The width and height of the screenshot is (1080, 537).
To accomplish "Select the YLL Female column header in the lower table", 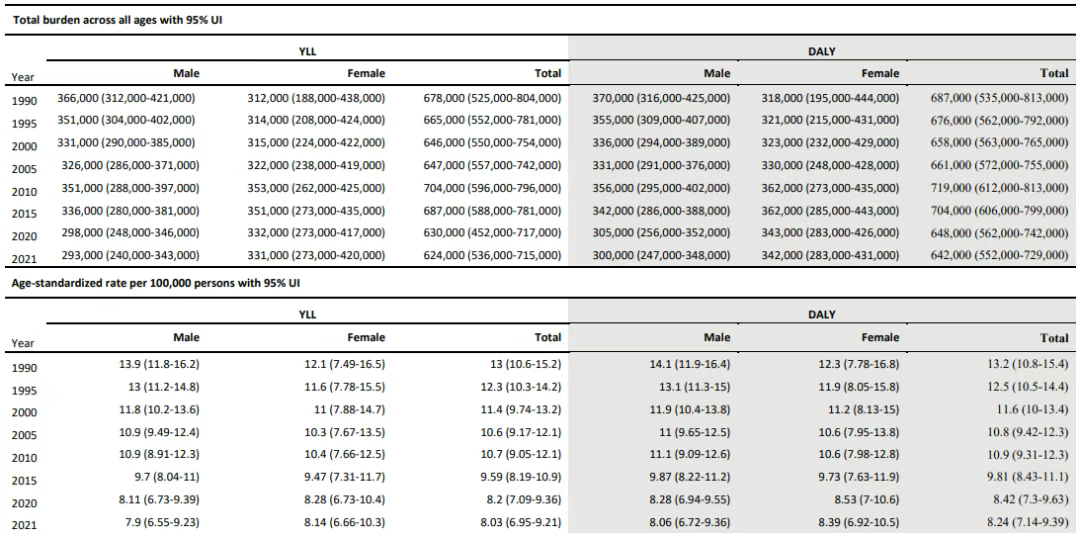I will pos(366,337).
